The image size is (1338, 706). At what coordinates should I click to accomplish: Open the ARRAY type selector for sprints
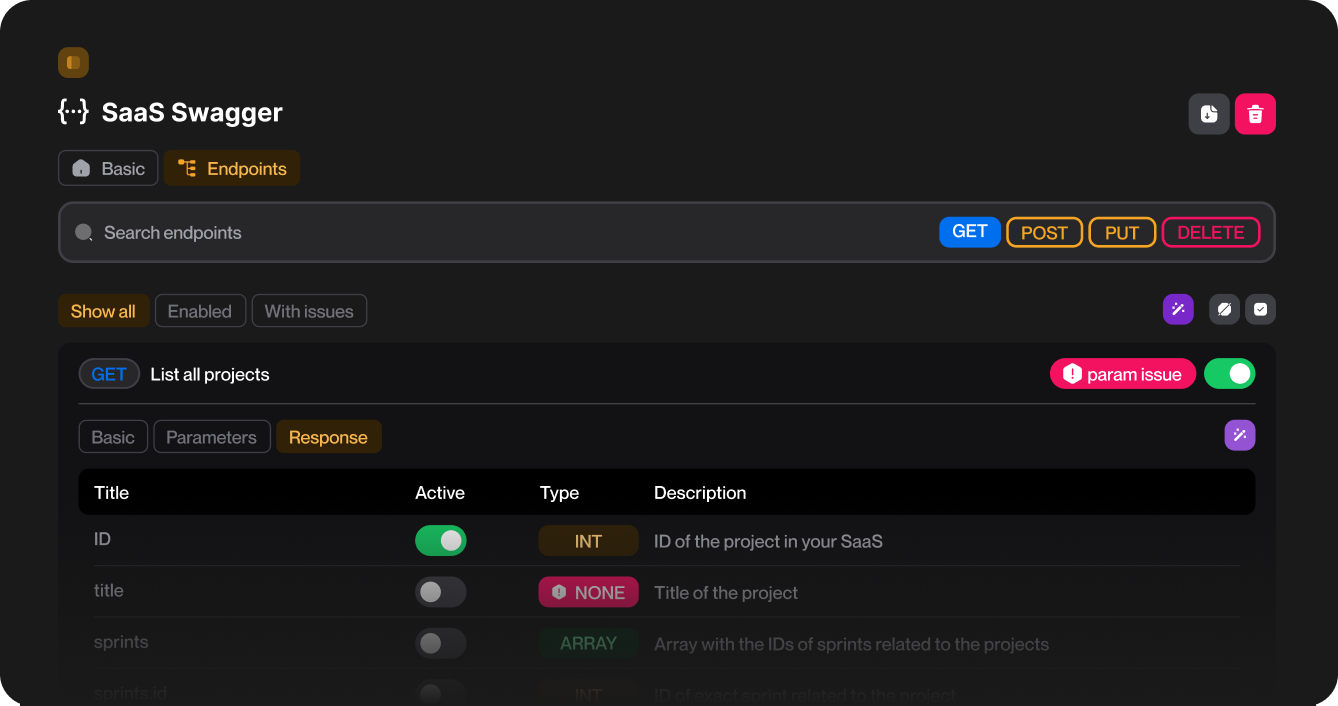pyautogui.click(x=588, y=643)
